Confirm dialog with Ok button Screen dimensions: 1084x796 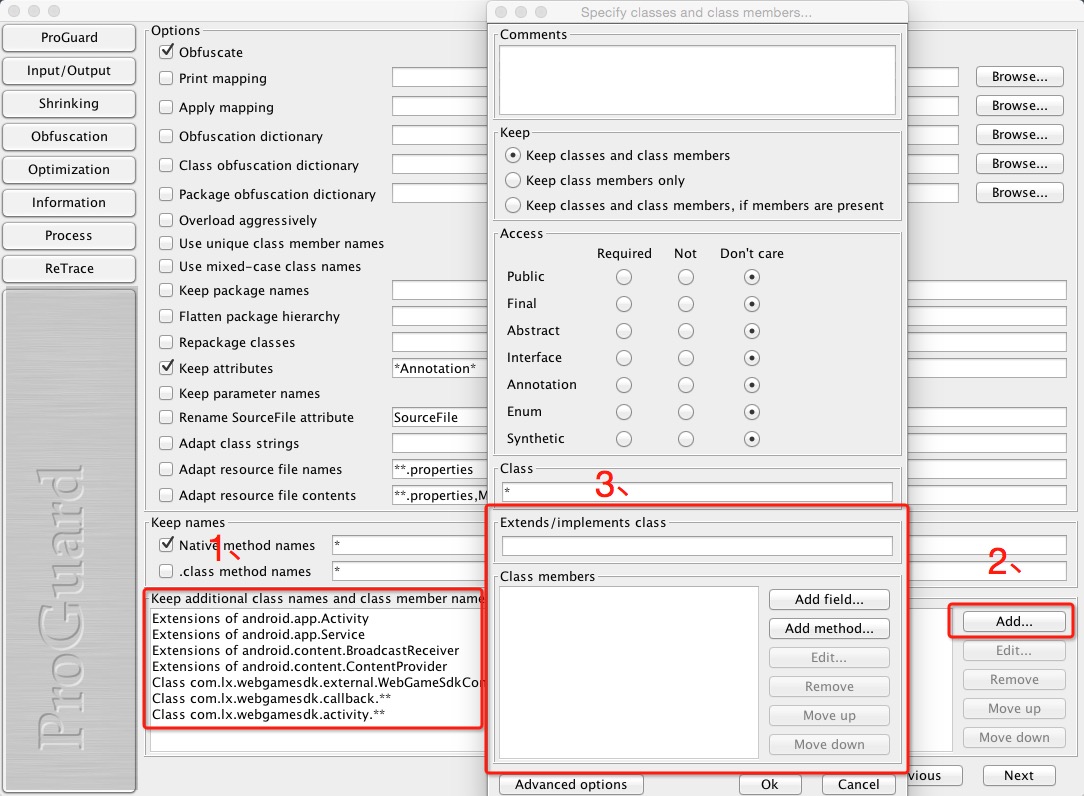(x=769, y=784)
